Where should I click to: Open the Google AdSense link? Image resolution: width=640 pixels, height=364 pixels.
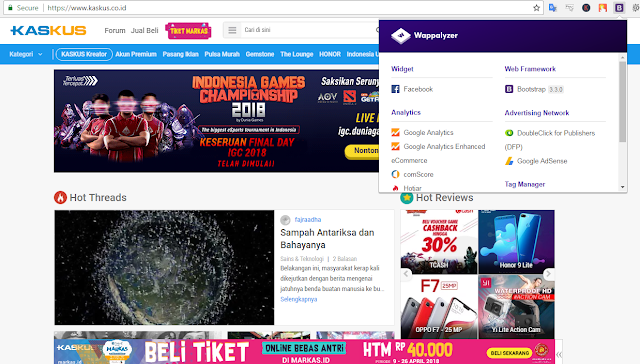(x=542, y=161)
